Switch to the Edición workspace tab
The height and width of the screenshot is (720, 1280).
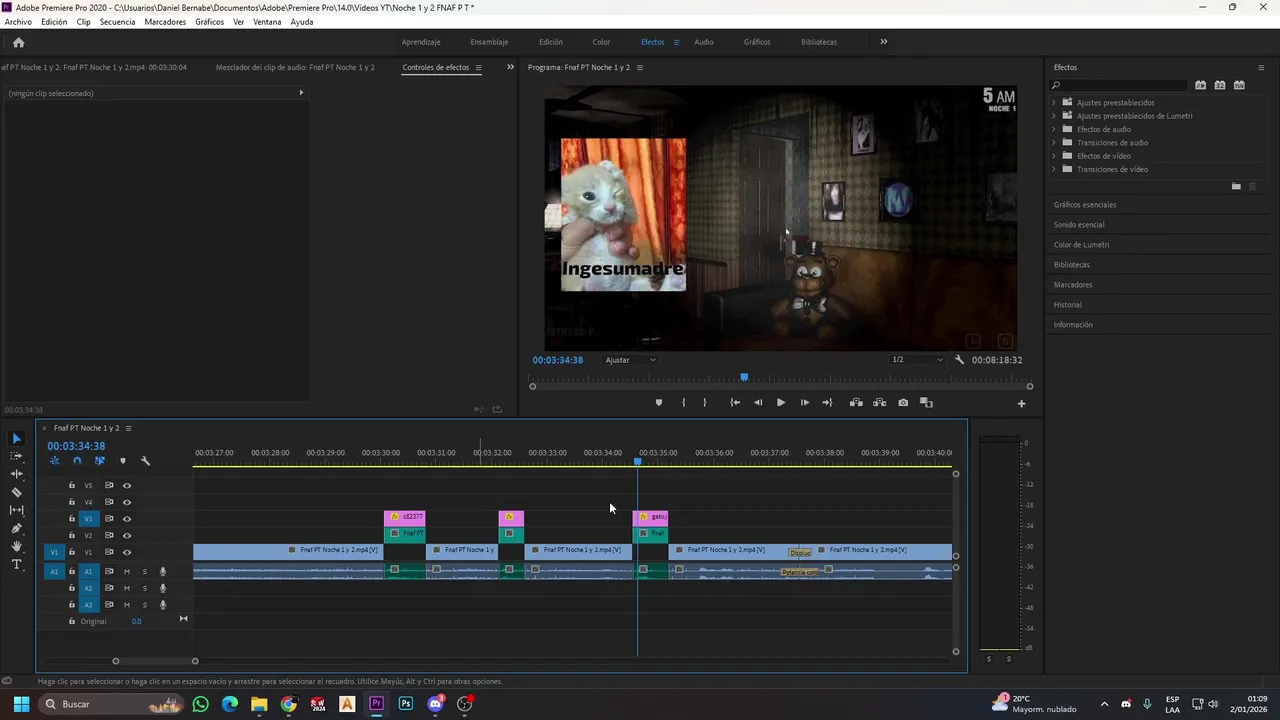[x=551, y=42]
